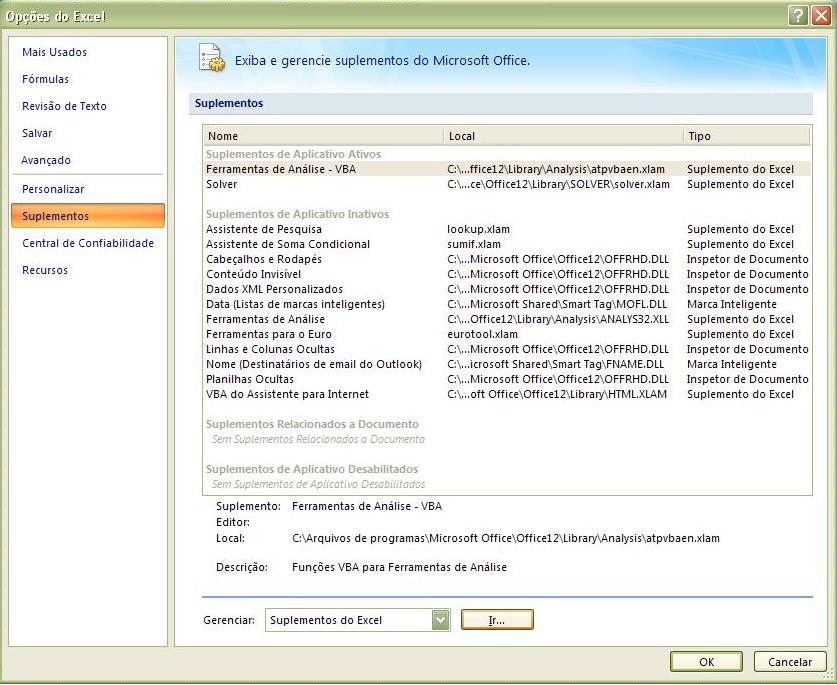Click the MOFL.DLL path cell
The height and width of the screenshot is (685, 837).
pos(557,304)
